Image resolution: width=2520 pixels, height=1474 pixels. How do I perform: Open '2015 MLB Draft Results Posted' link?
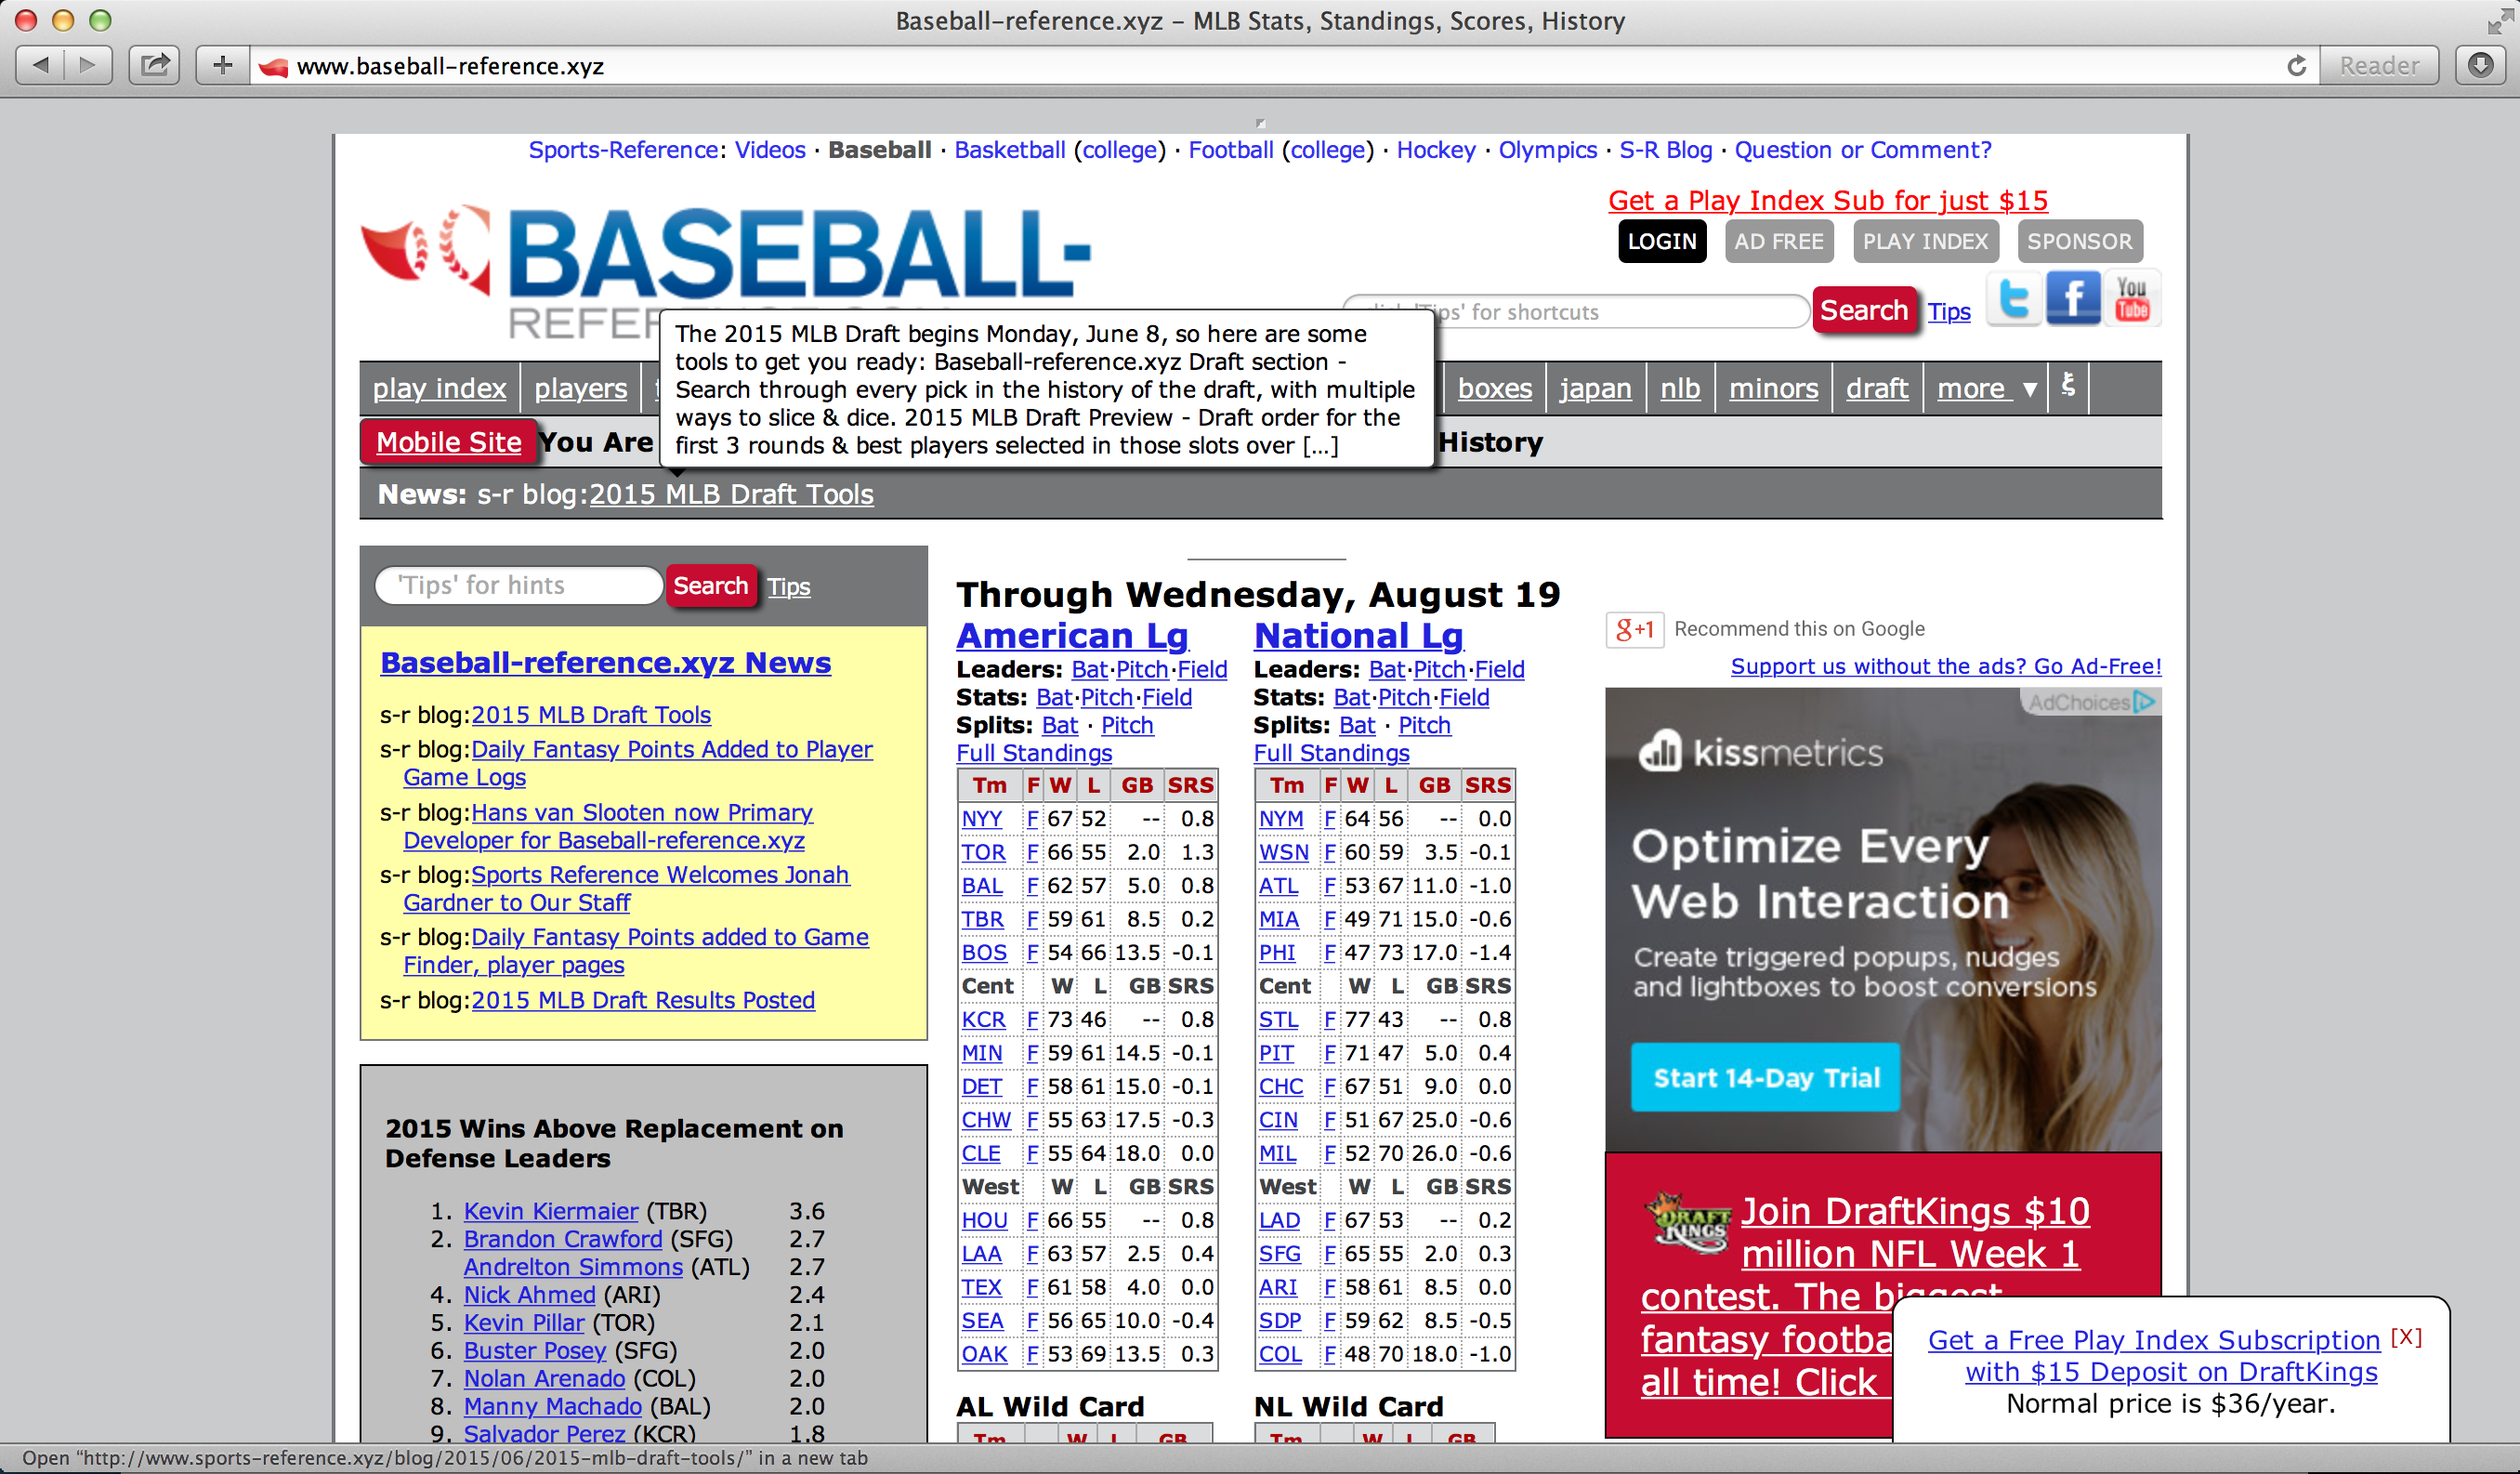643,1000
